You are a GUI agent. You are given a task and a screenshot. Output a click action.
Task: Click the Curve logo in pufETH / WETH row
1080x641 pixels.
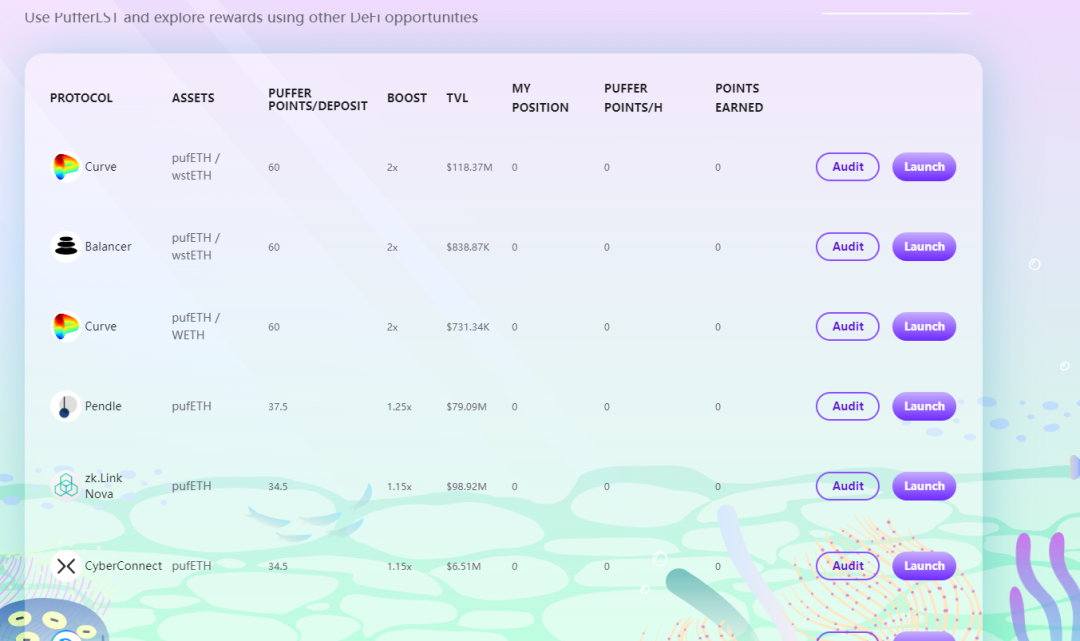[x=65, y=326]
